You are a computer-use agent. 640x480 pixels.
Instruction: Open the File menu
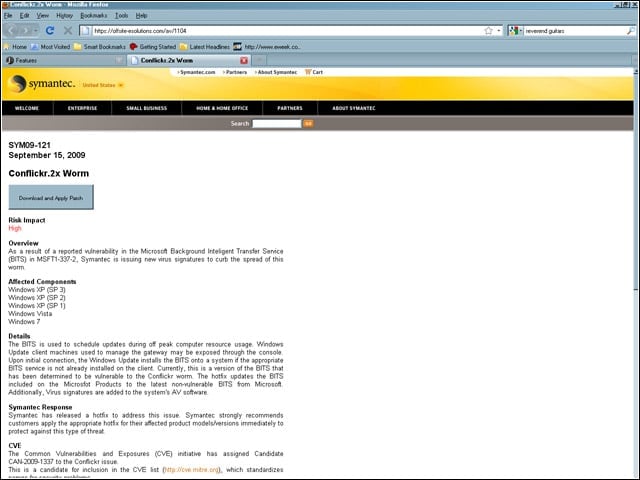tap(8, 16)
